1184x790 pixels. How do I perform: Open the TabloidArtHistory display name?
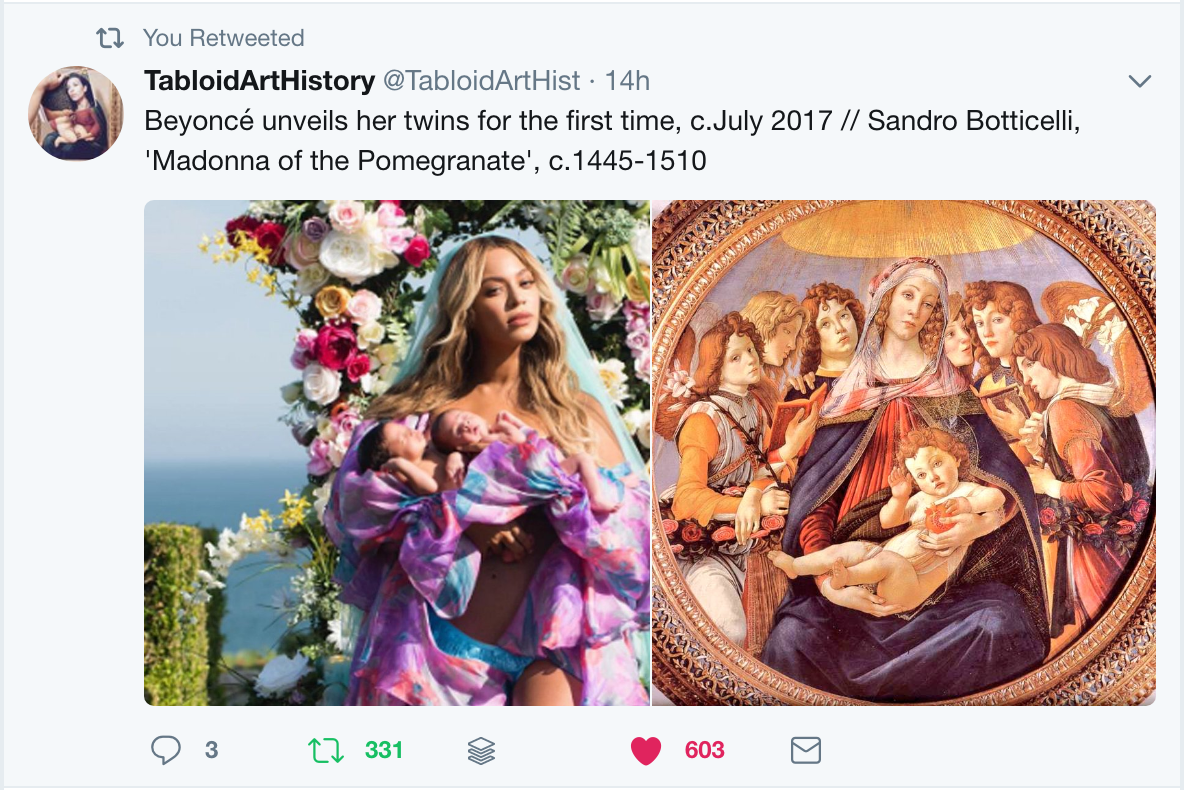[x=259, y=80]
